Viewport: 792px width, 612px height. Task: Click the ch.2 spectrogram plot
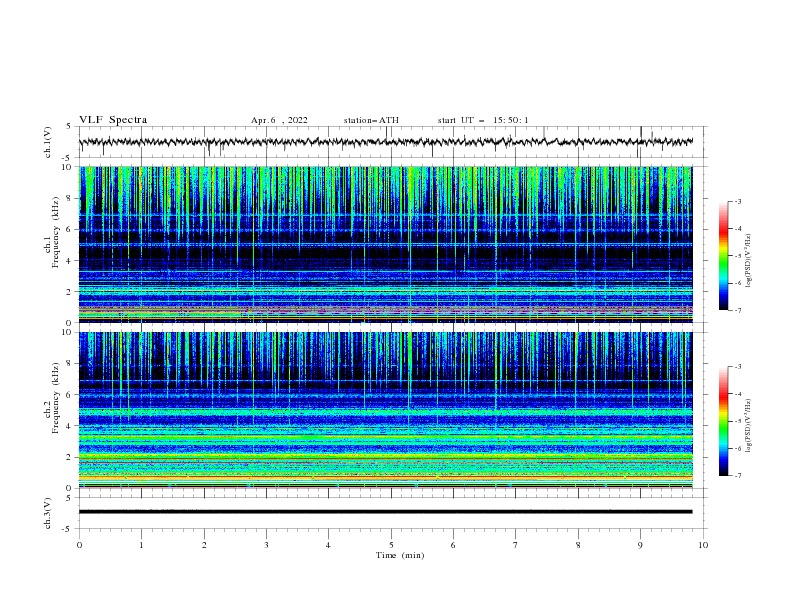(386, 410)
